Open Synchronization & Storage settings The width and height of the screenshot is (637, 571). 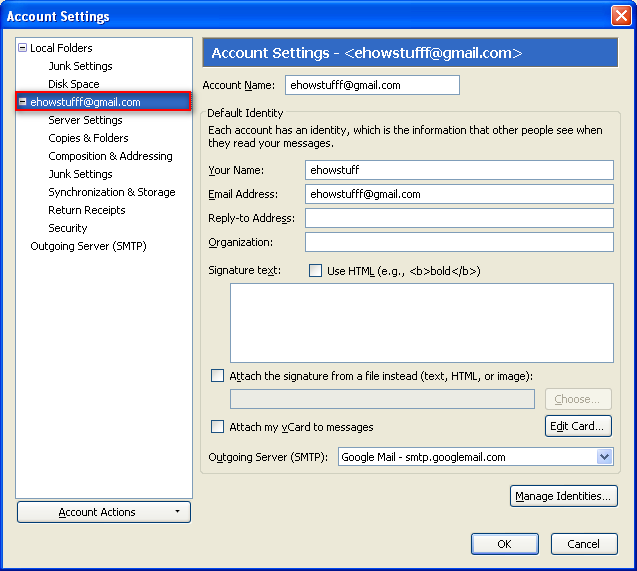coord(112,192)
